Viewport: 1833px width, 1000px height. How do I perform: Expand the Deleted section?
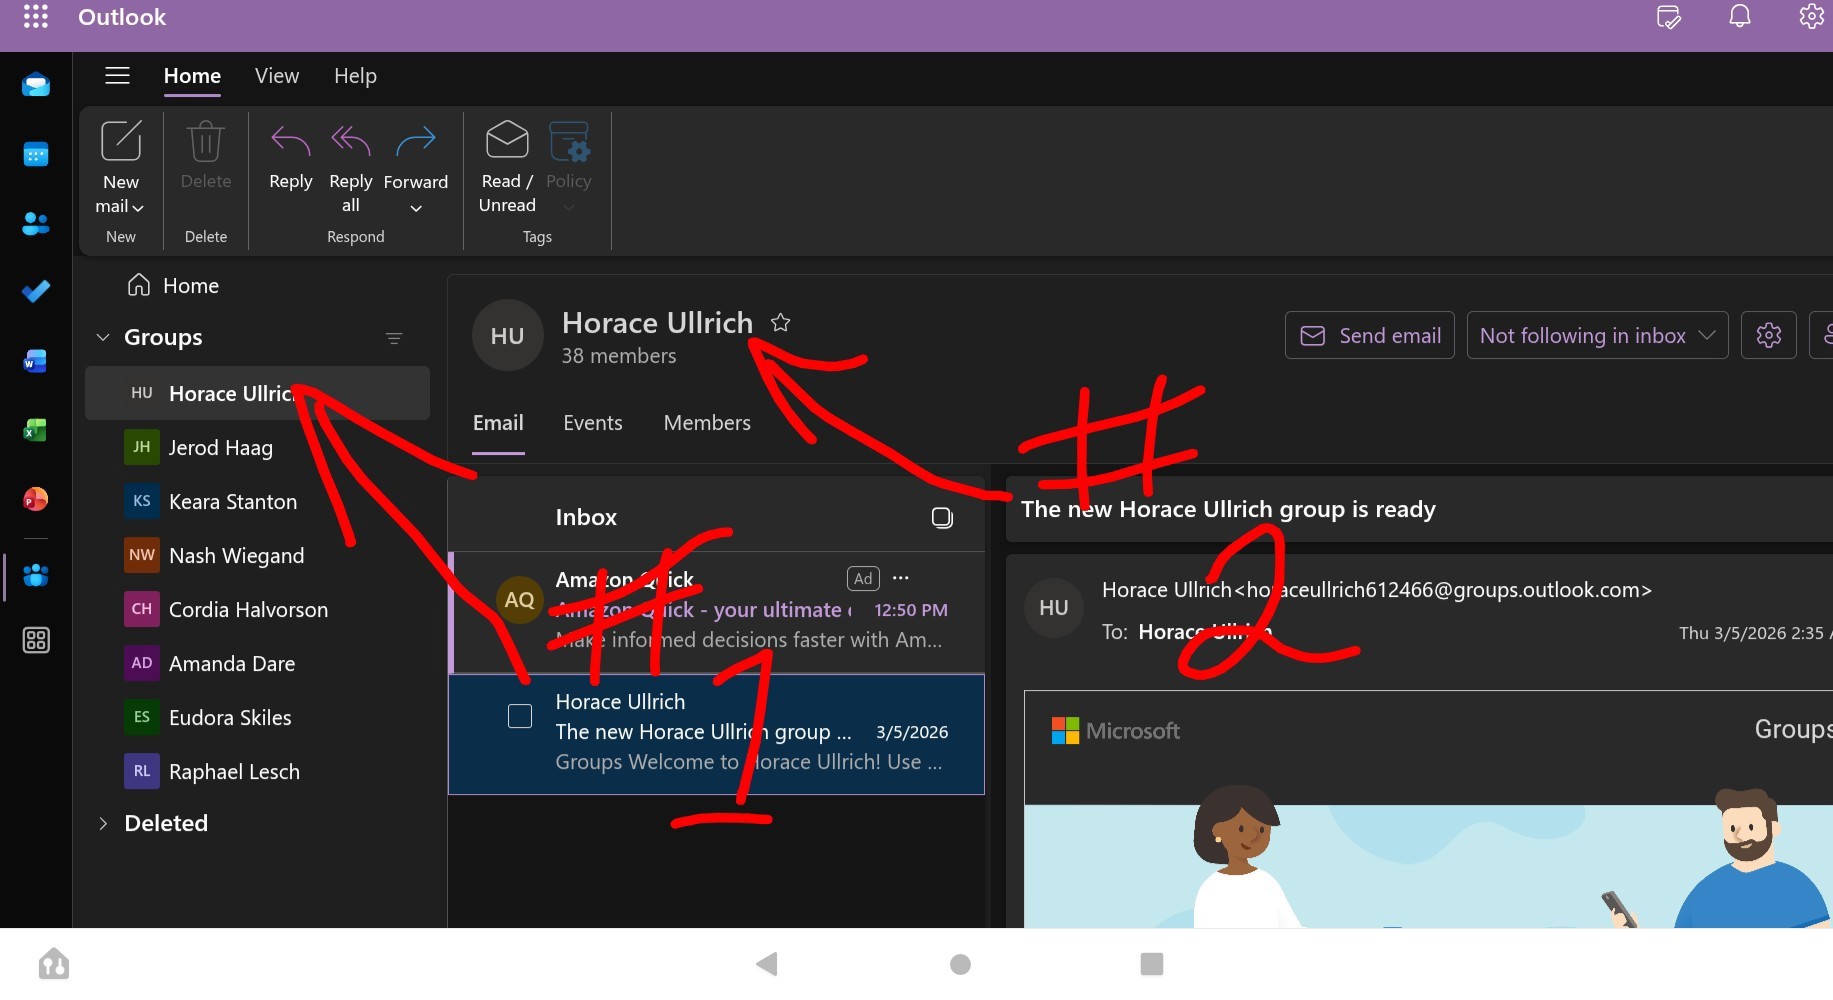[103, 824]
